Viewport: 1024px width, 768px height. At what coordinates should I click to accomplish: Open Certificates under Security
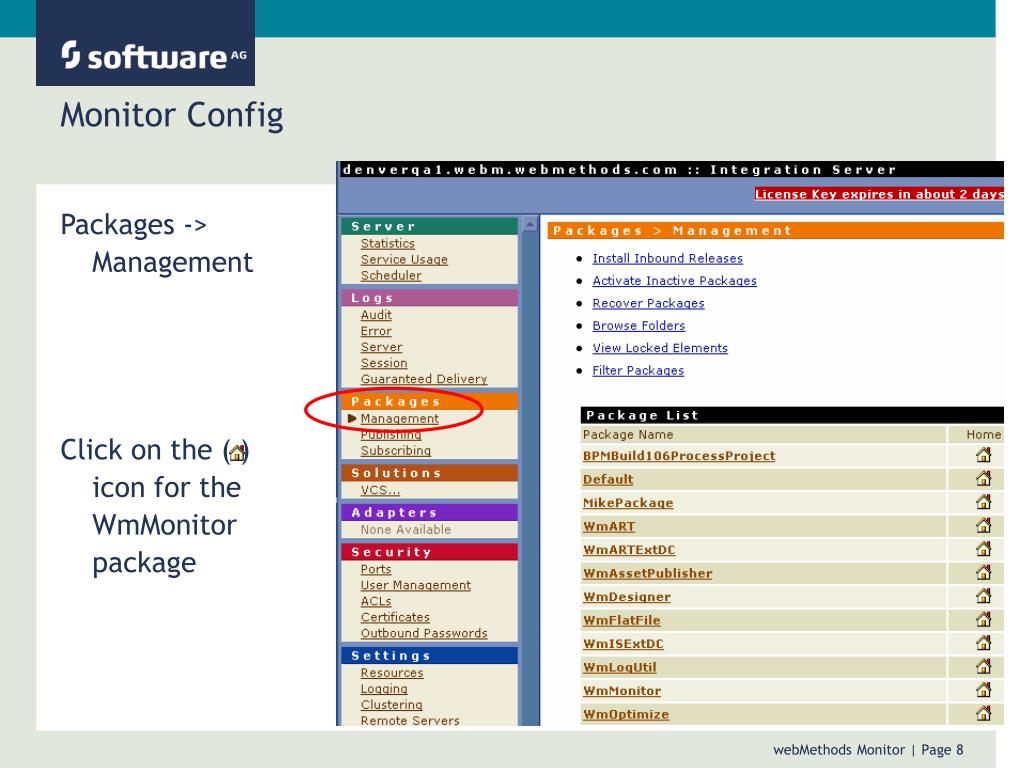395,617
